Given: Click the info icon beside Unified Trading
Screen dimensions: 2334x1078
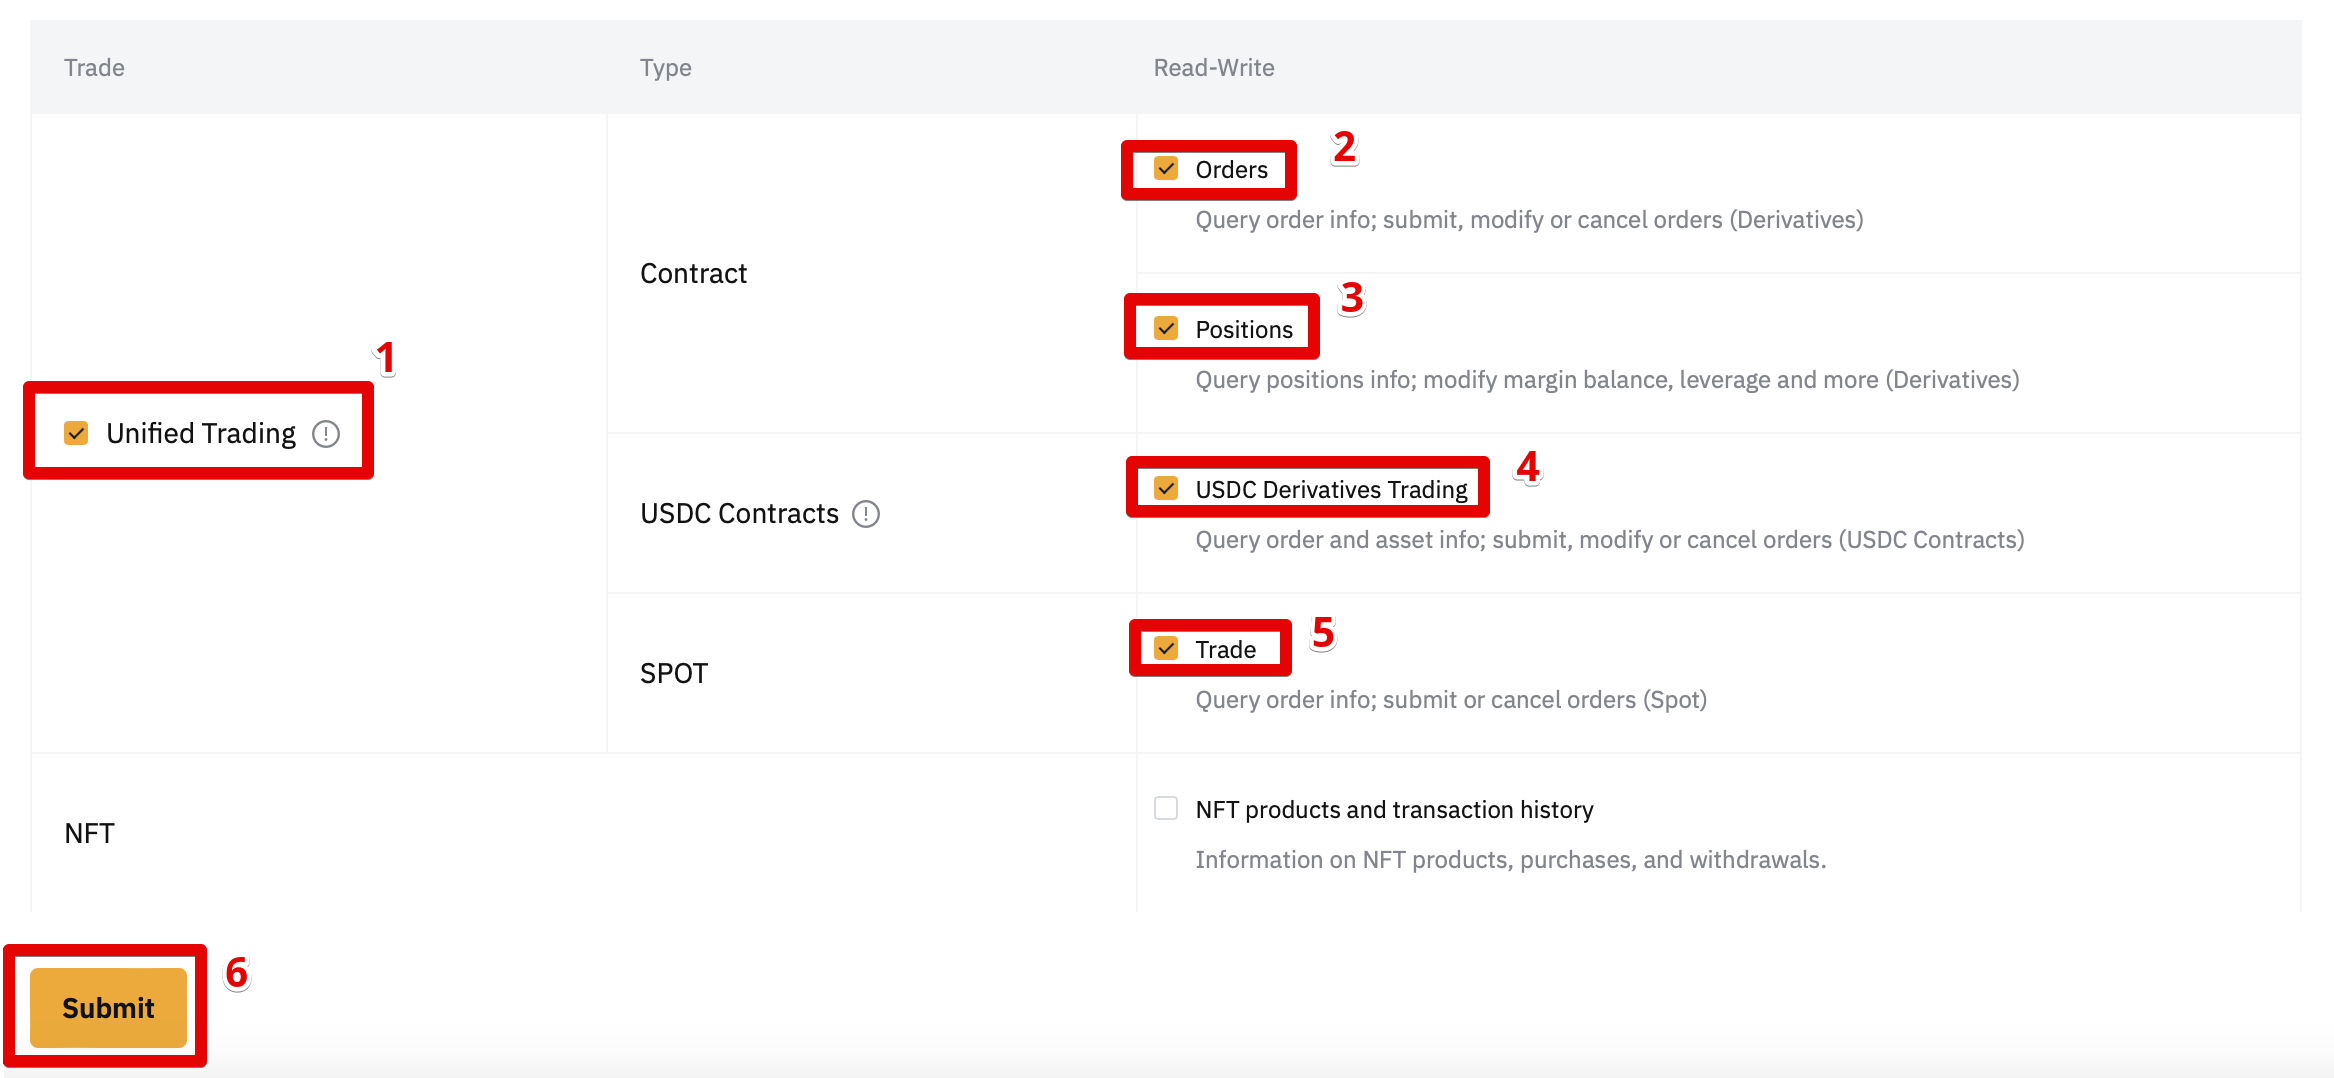Looking at the screenshot, I should click(326, 434).
